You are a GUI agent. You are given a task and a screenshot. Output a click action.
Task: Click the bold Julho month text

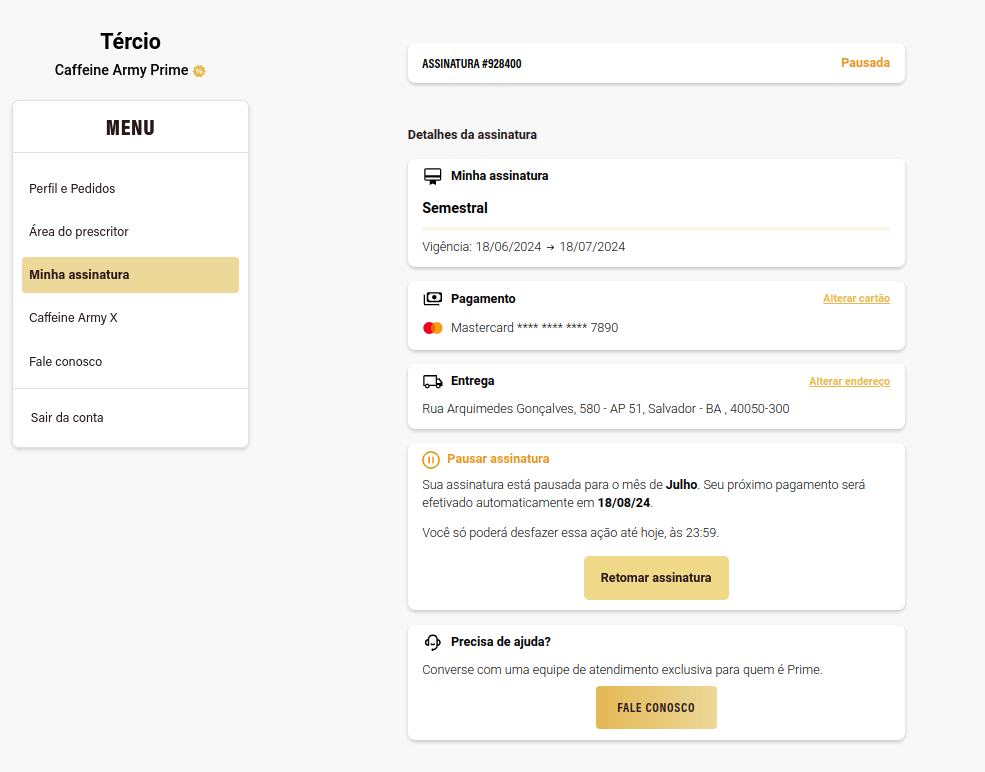(x=682, y=485)
